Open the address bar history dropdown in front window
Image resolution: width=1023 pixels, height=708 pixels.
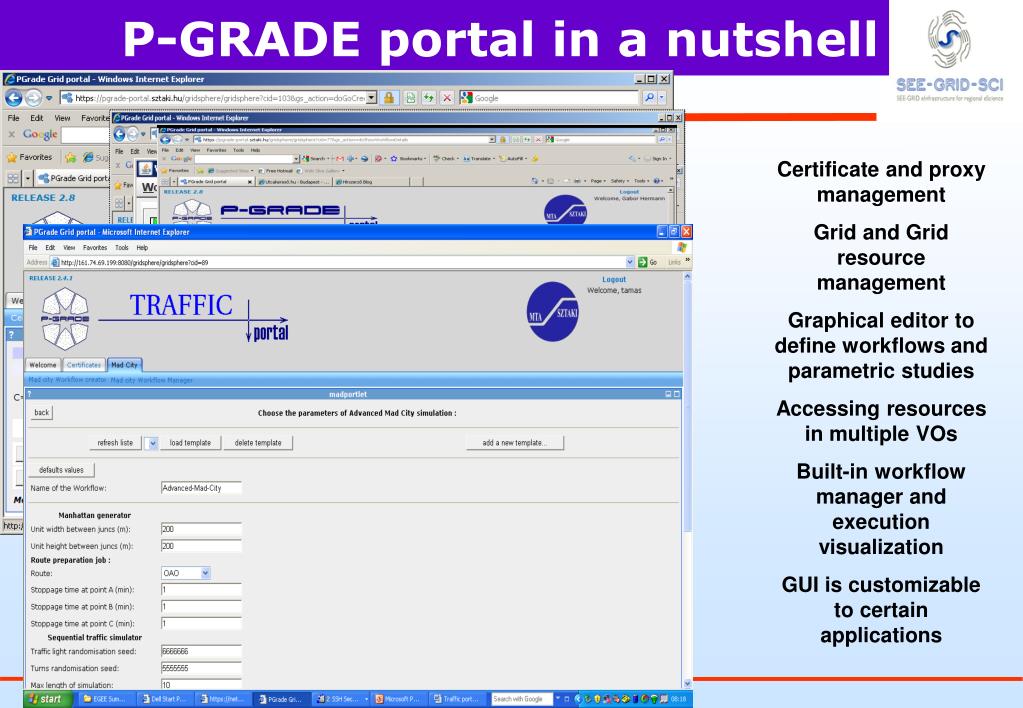pyautogui.click(x=630, y=262)
